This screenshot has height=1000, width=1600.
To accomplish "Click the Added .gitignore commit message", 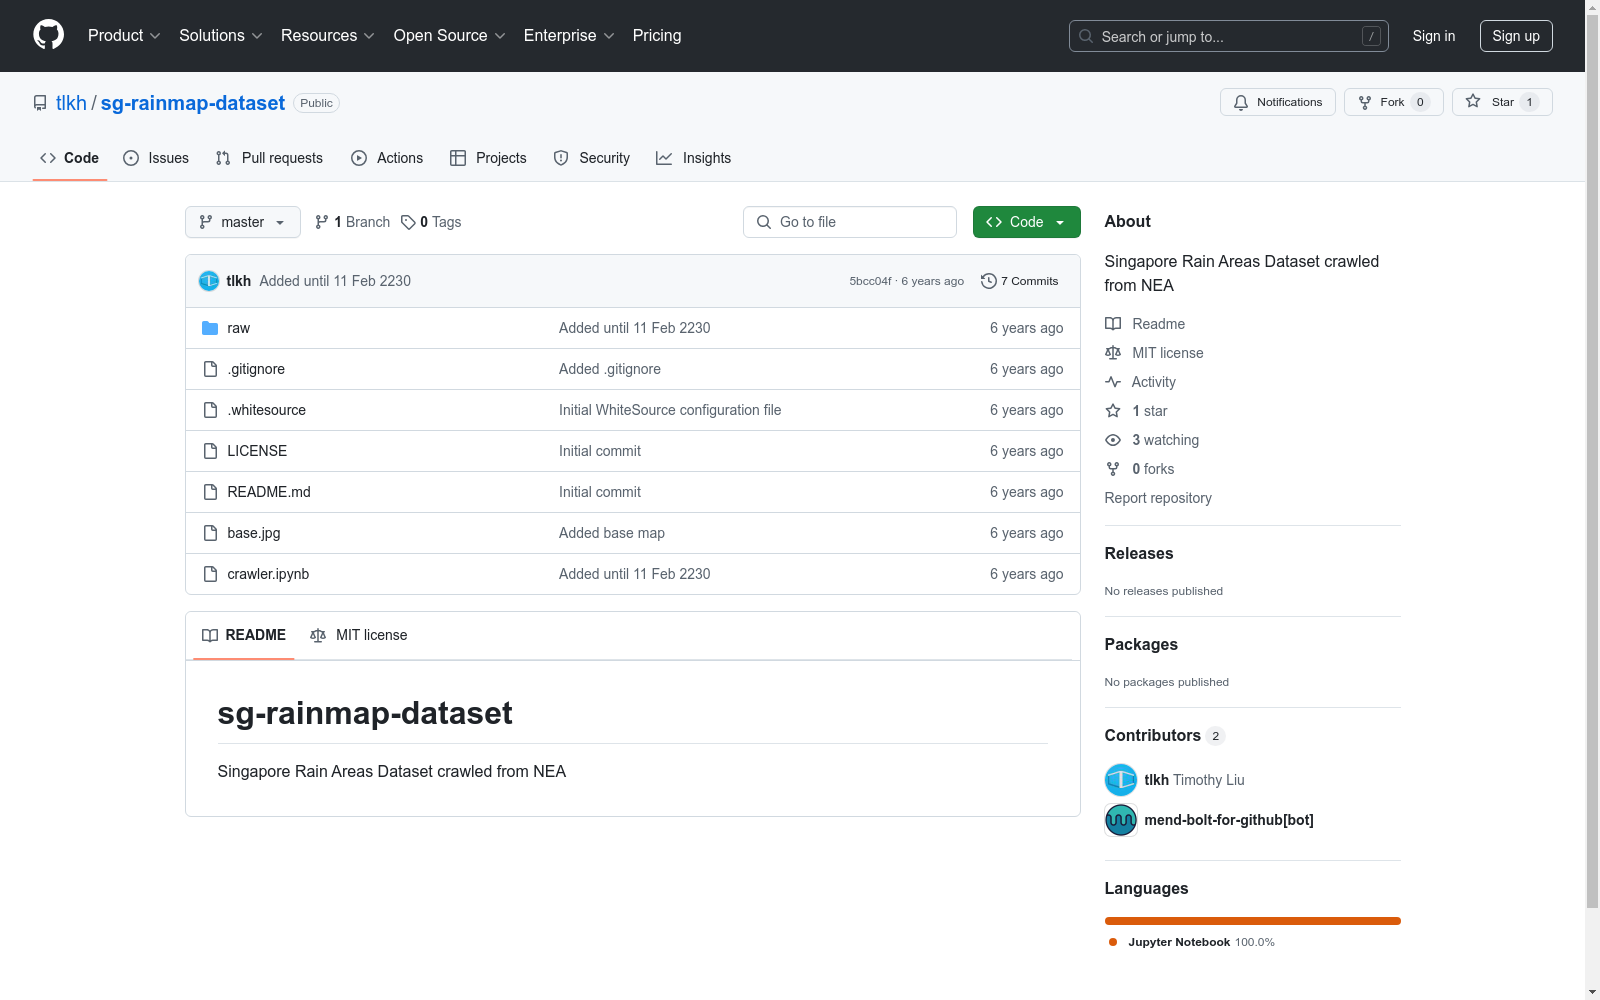I will pos(610,369).
